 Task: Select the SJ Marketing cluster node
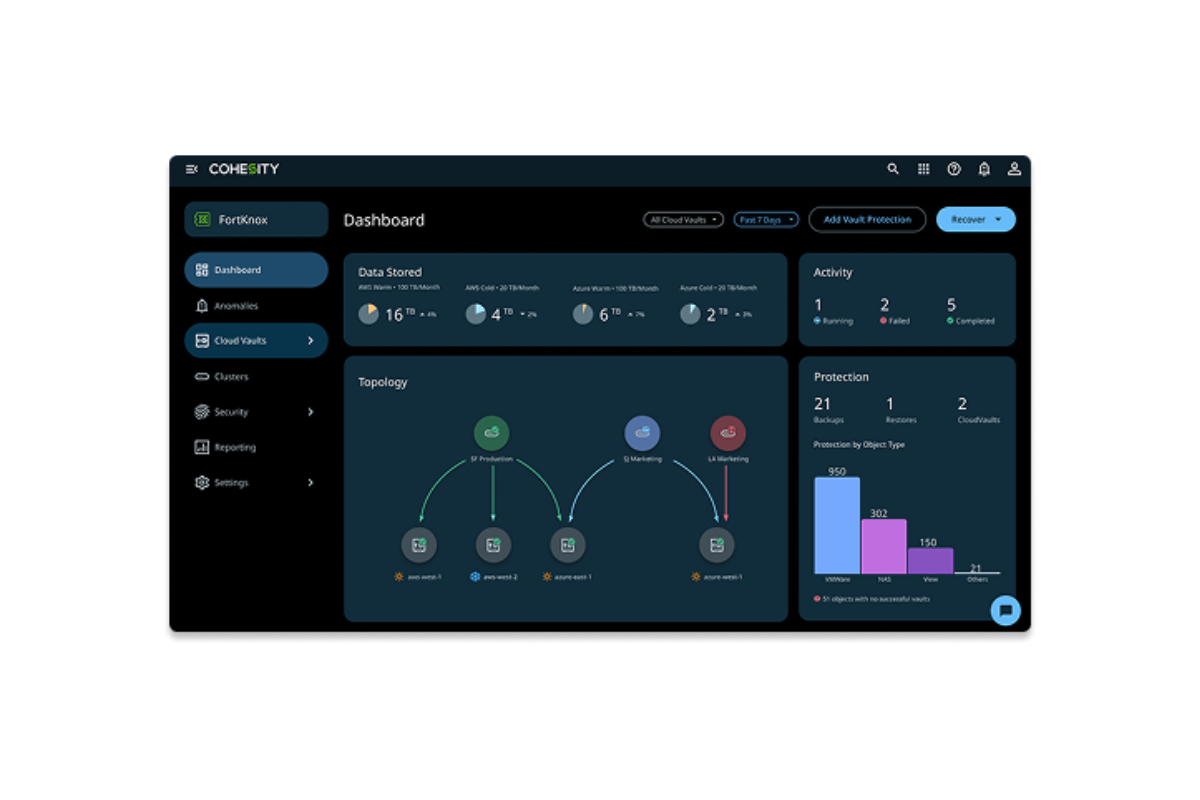point(642,433)
